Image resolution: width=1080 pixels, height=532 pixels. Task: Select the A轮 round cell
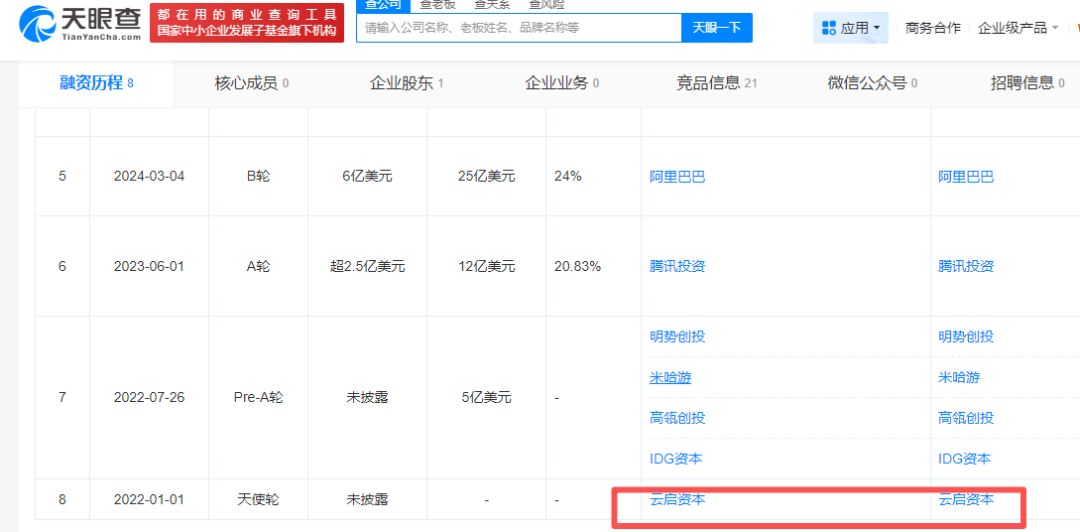pyautogui.click(x=258, y=266)
